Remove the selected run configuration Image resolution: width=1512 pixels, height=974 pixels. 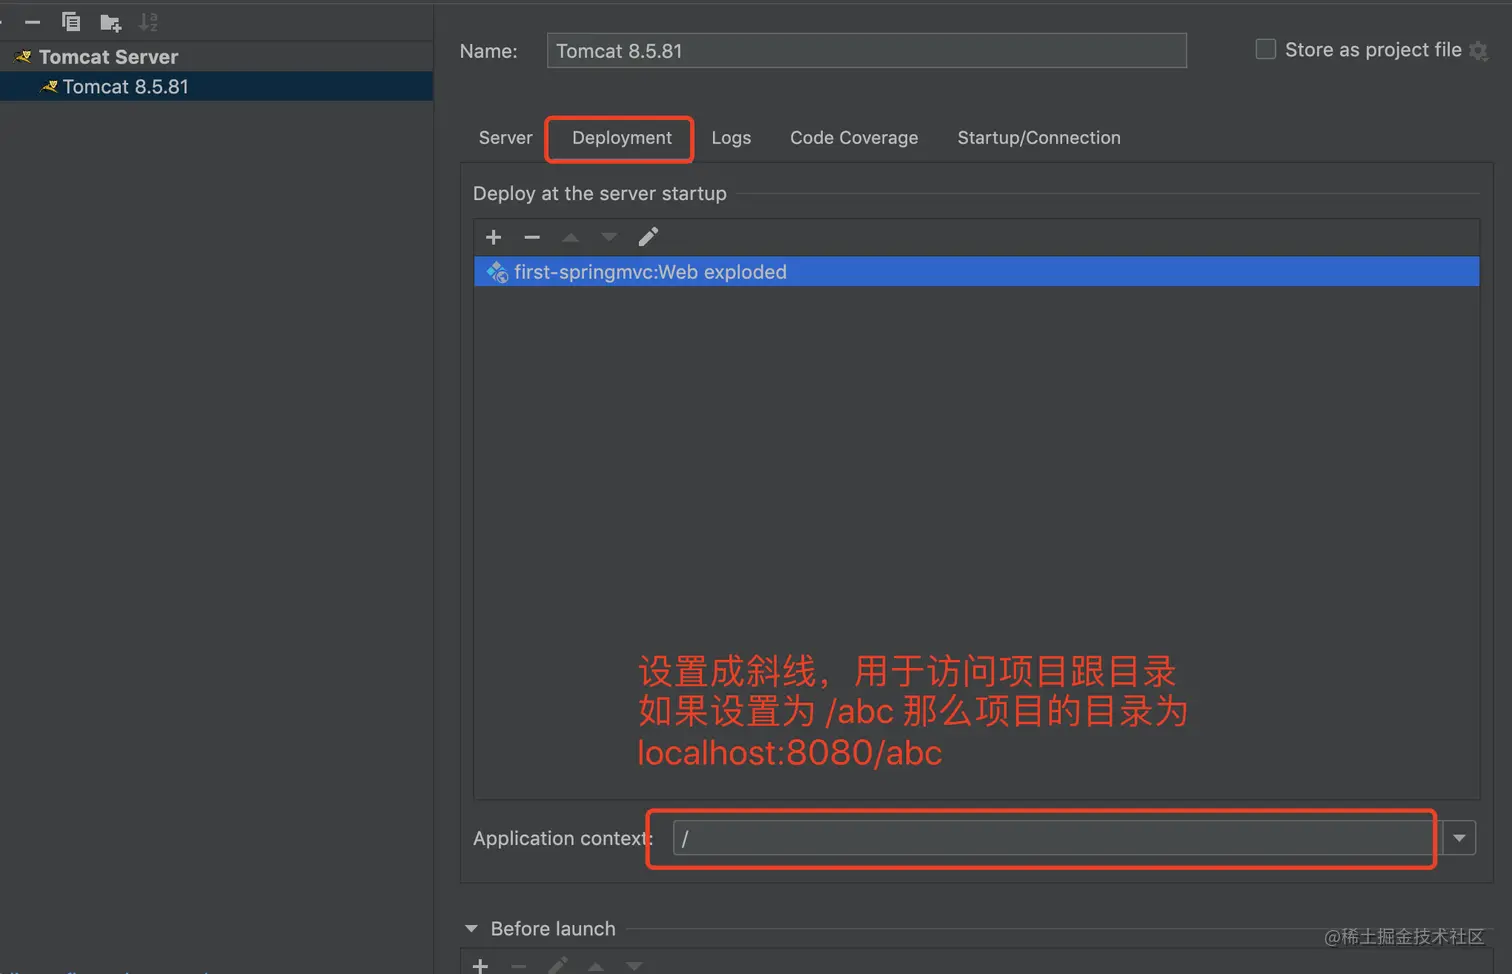[32, 22]
